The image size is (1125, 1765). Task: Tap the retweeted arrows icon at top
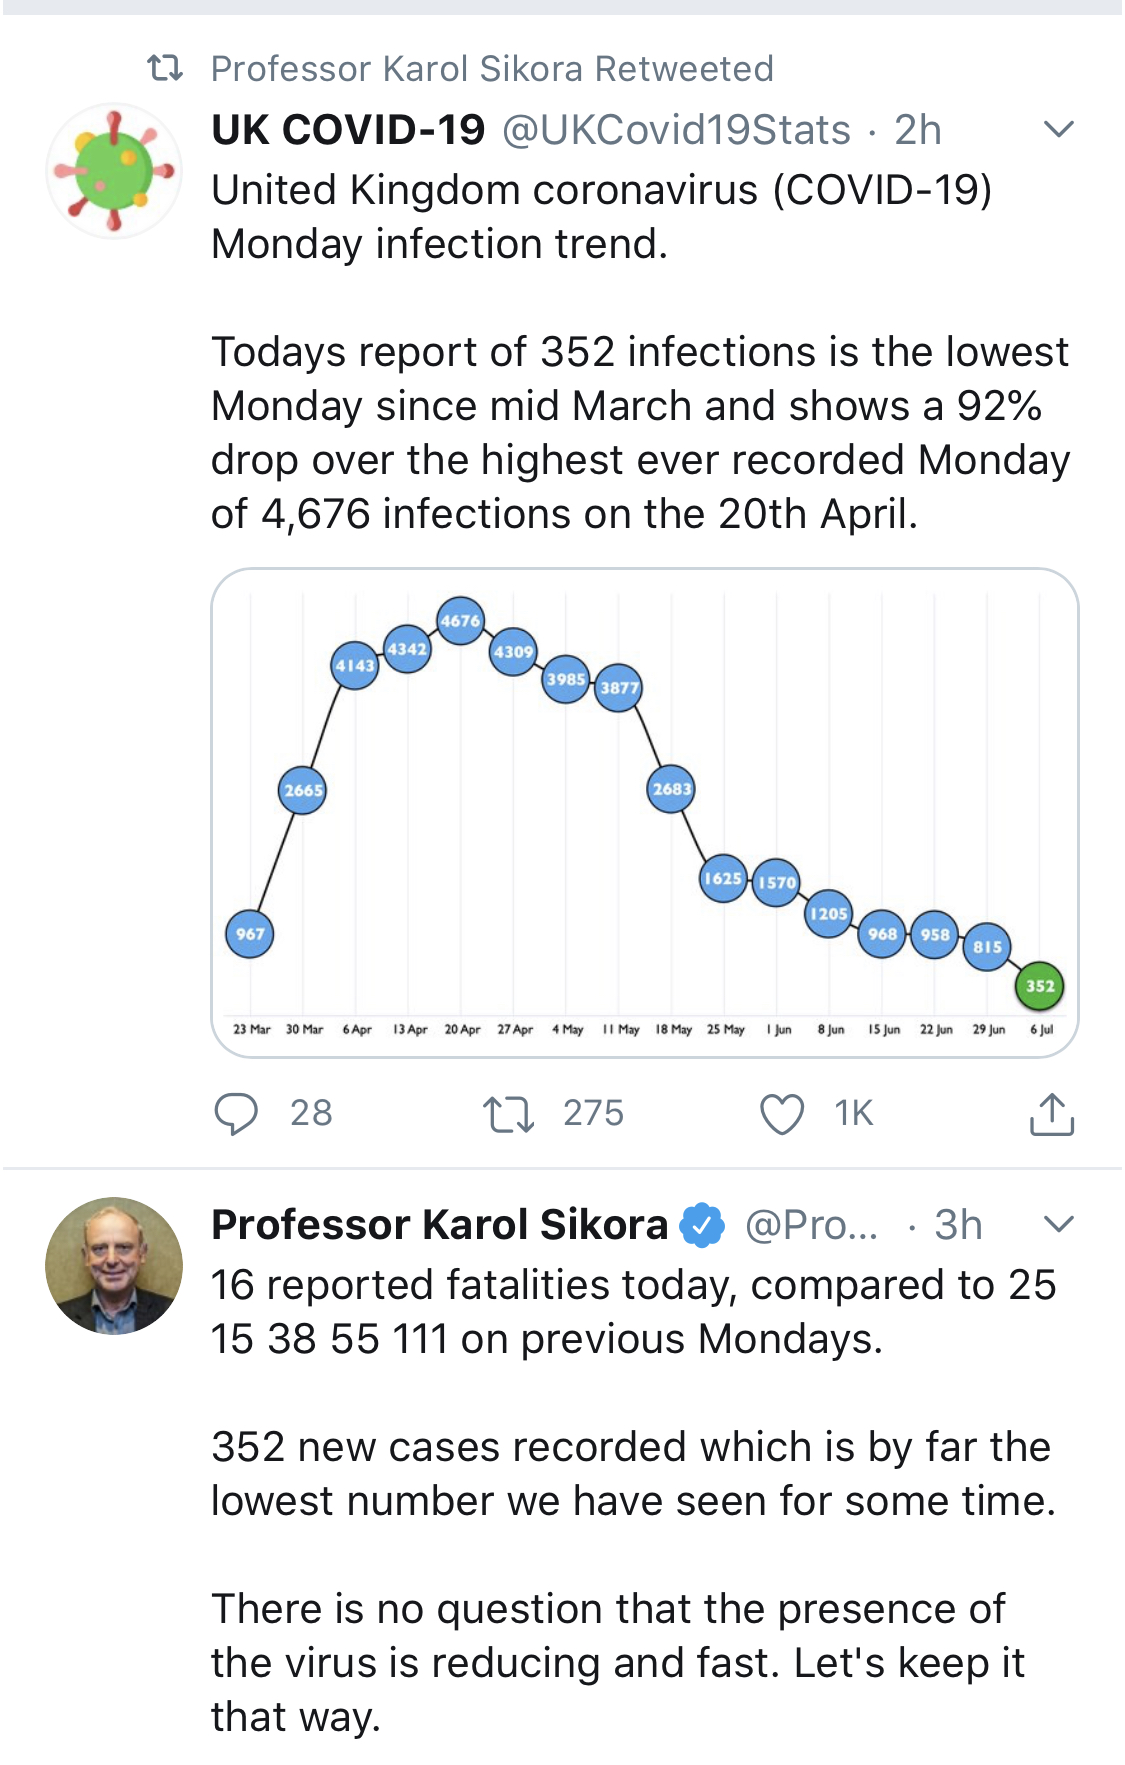coord(165,68)
